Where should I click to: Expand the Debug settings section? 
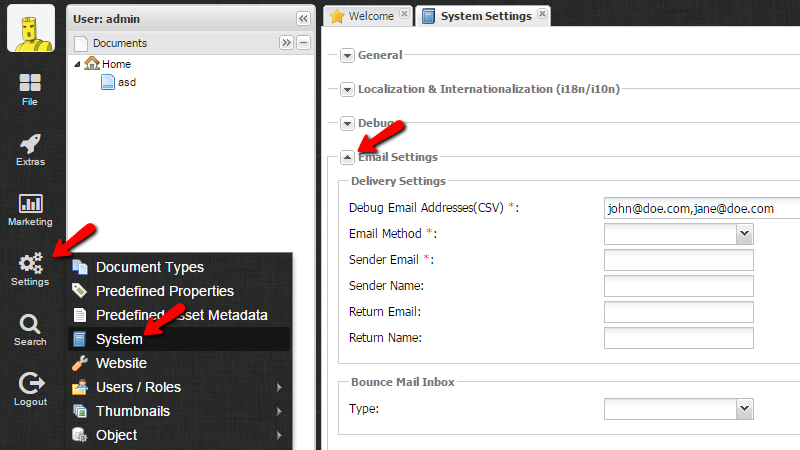click(347, 123)
